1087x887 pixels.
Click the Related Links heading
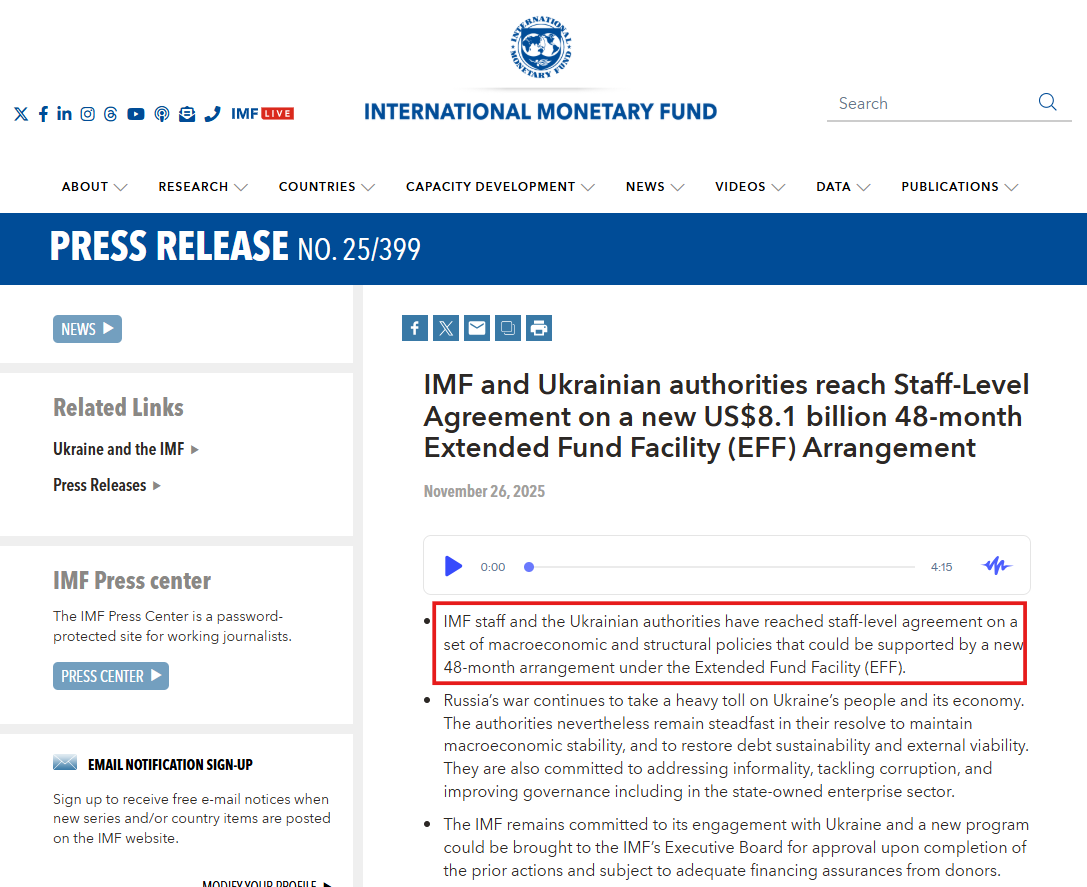click(x=118, y=407)
